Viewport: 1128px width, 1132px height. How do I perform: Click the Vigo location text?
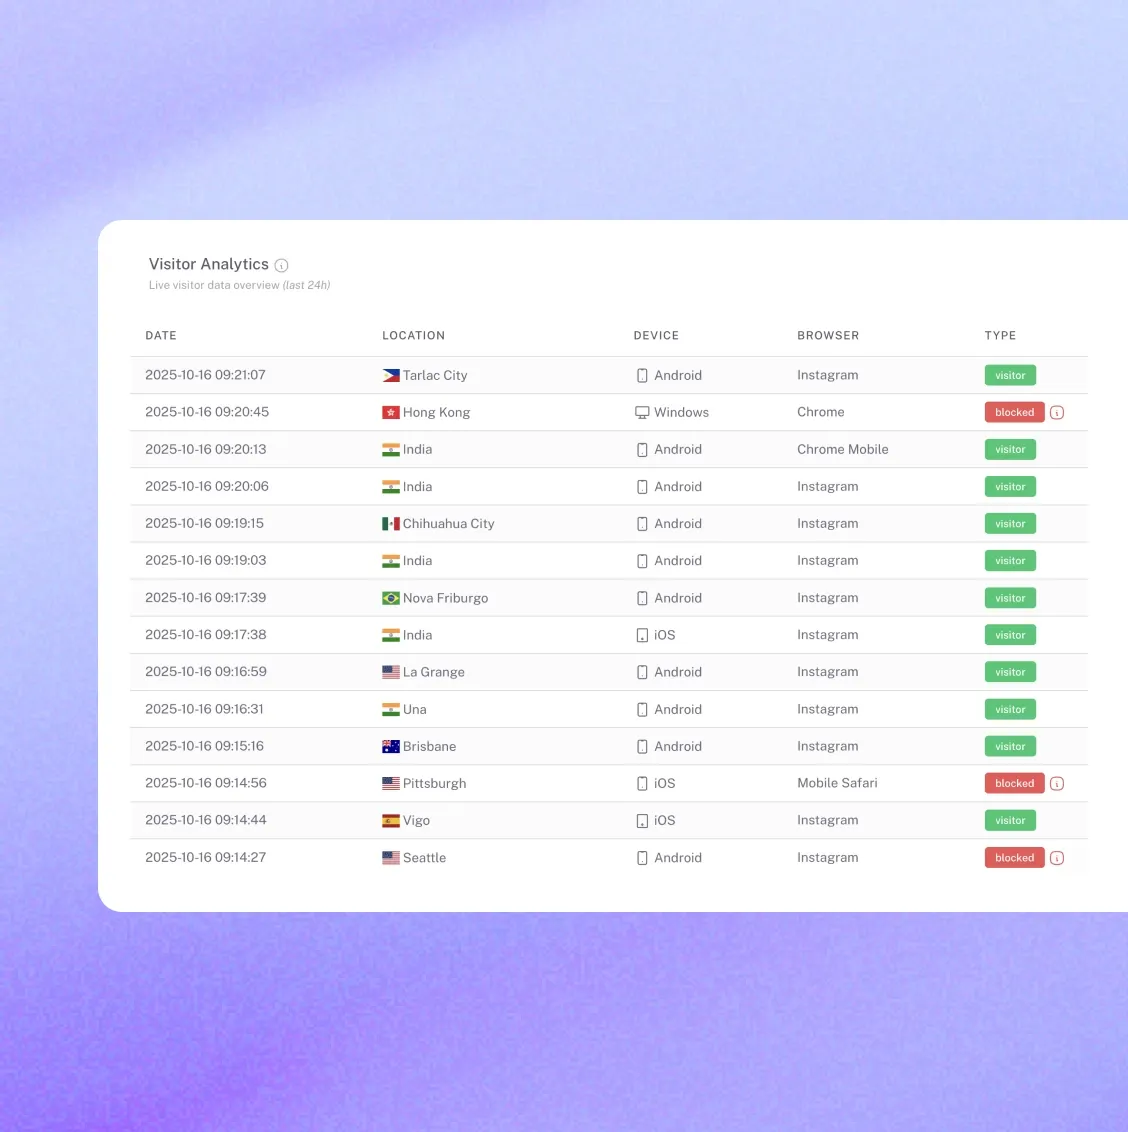click(x=416, y=820)
